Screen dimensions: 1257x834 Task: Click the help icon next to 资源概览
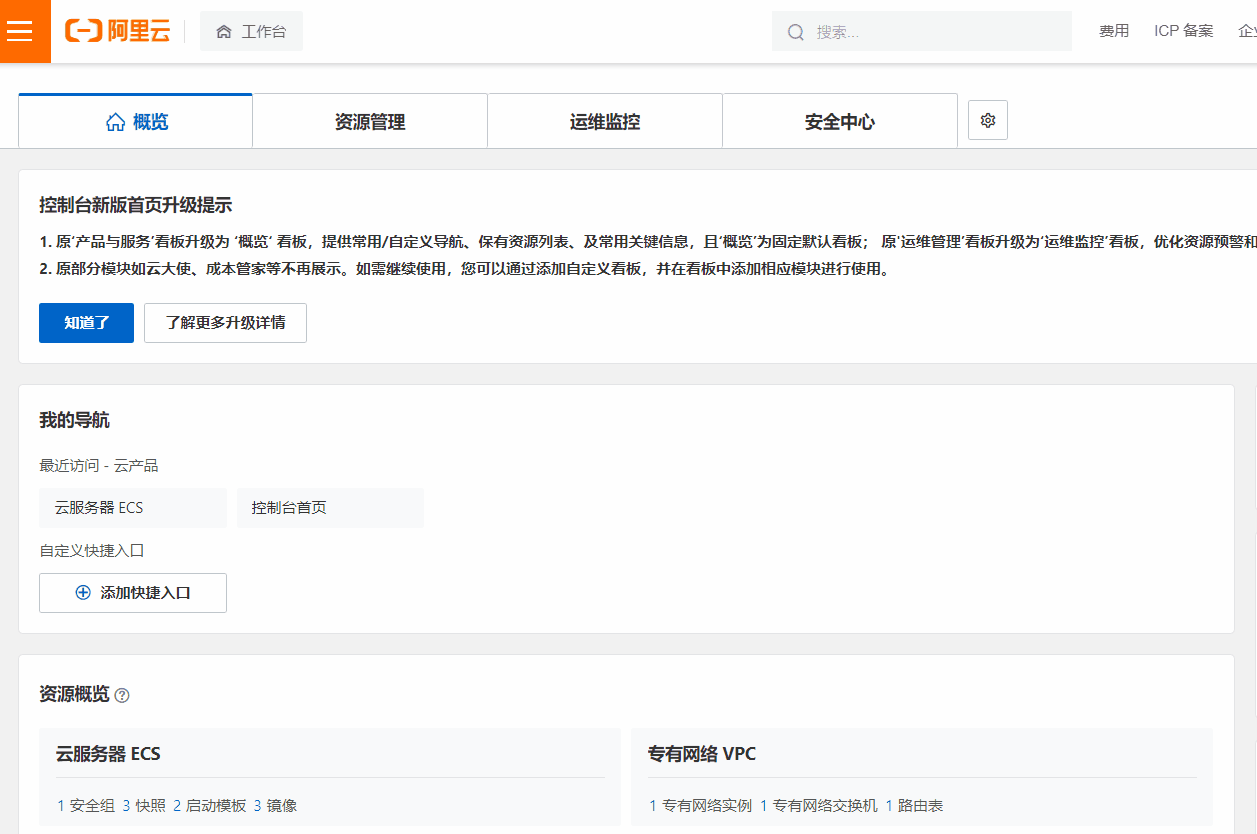pos(122,695)
